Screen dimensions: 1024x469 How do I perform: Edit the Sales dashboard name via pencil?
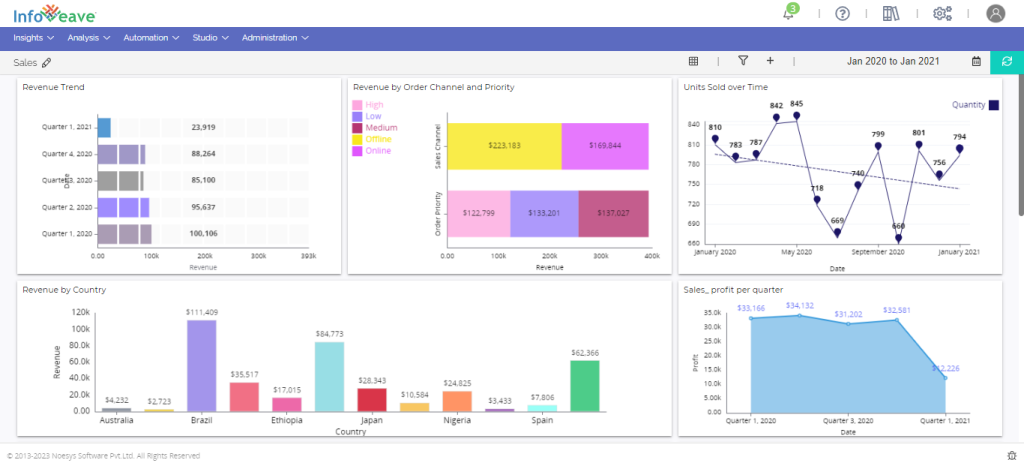click(46, 62)
